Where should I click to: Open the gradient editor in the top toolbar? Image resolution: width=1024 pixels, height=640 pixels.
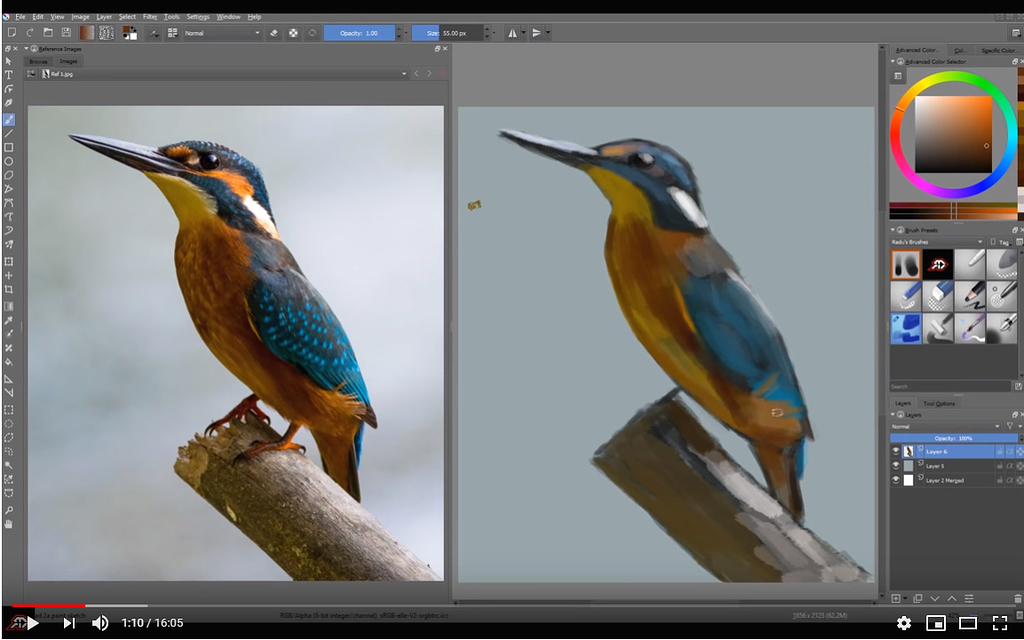(x=86, y=32)
